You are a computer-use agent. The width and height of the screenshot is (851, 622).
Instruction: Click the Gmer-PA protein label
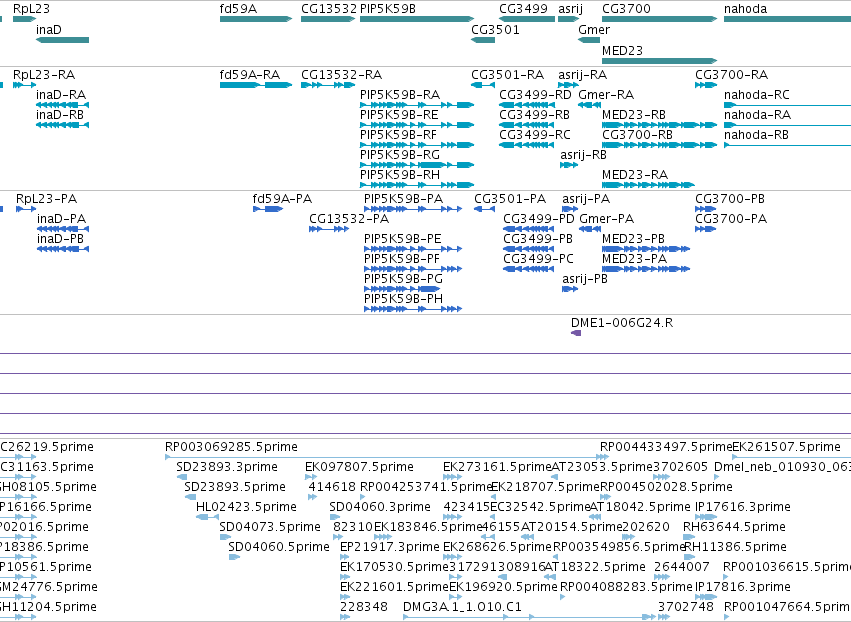click(606, 219)
